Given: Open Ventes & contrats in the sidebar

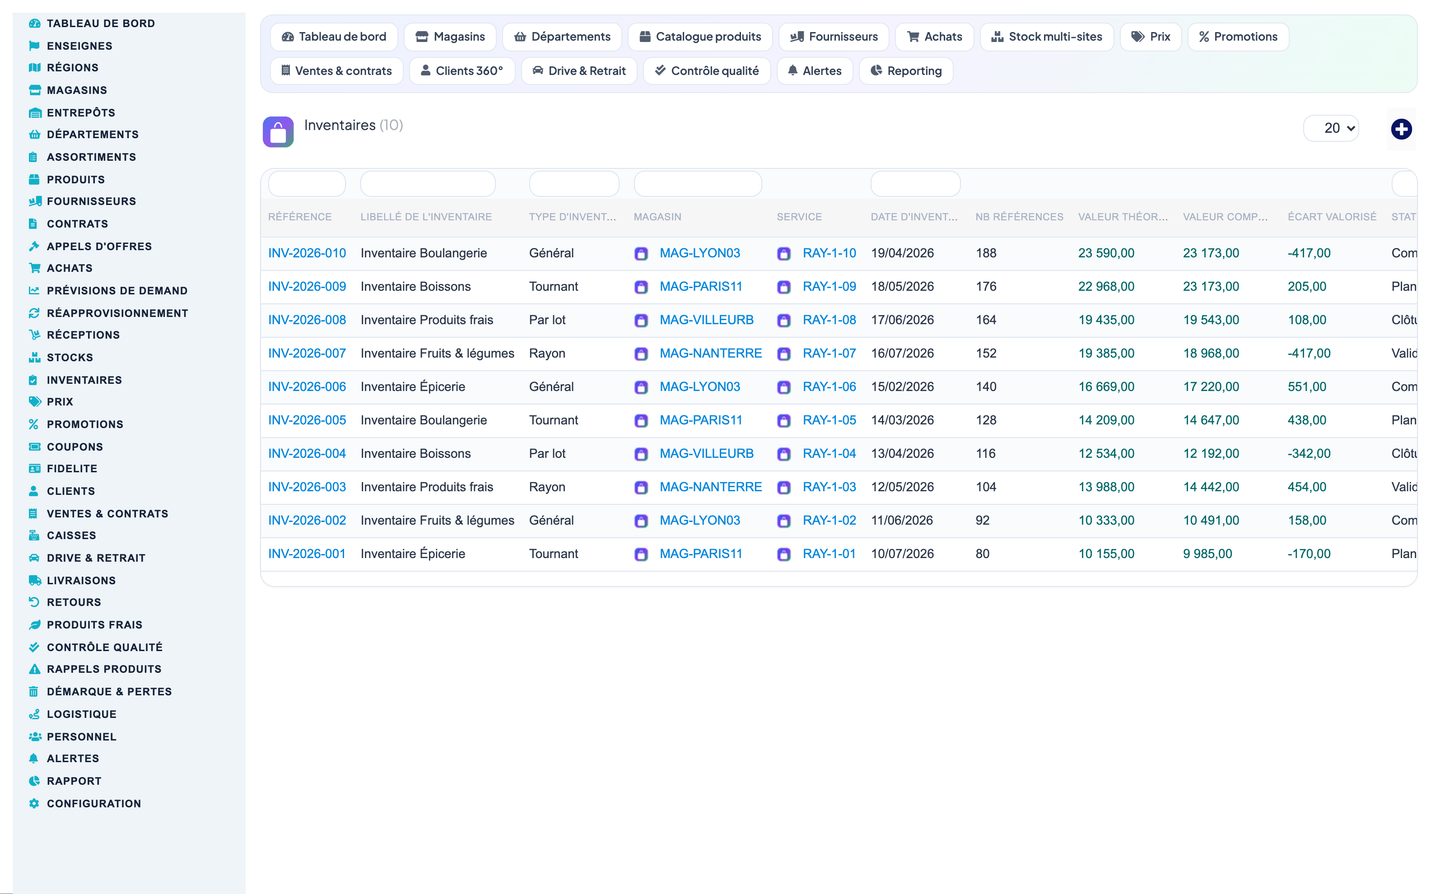Looking at the screenshot, I should point(107,514).
